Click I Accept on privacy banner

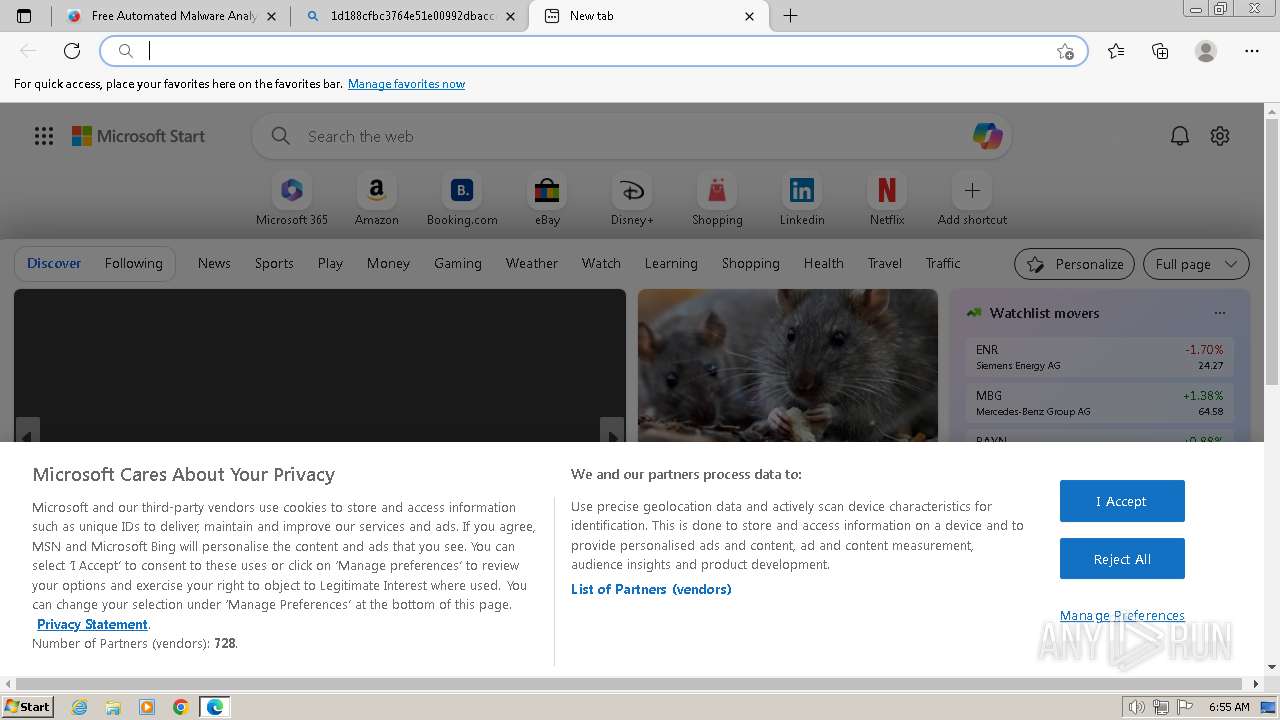[1122, 501]
